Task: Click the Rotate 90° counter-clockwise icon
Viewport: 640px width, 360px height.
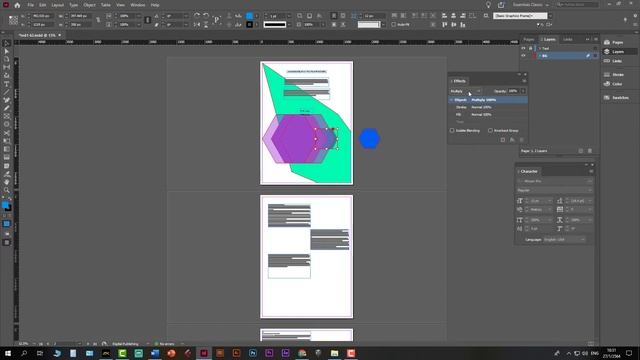Action: click(206, 16)
